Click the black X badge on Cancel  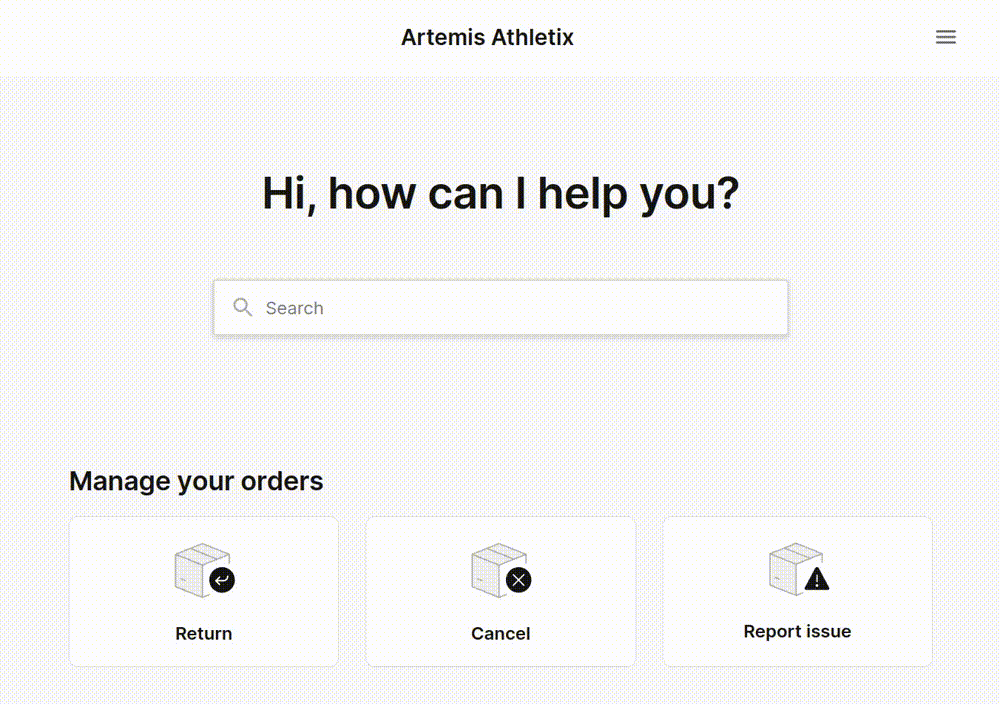tap(518, 580)
